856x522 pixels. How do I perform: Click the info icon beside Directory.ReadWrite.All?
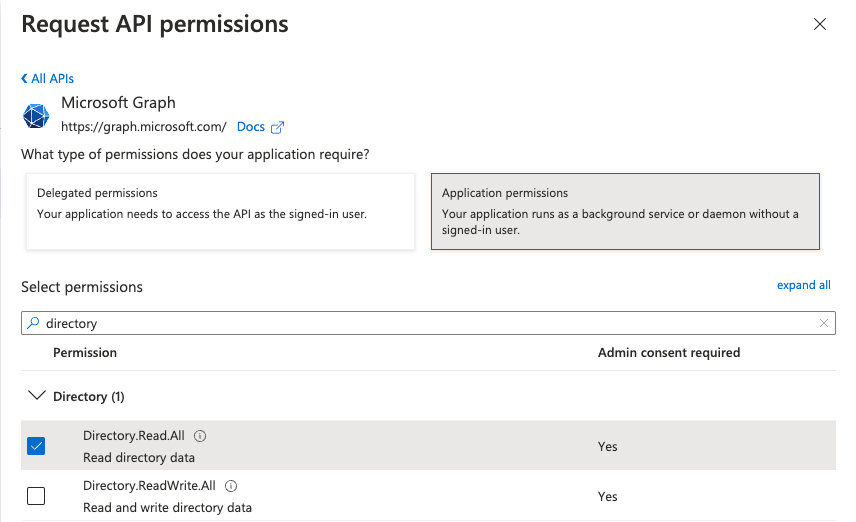pyautogui.click(x=231, y=486)
